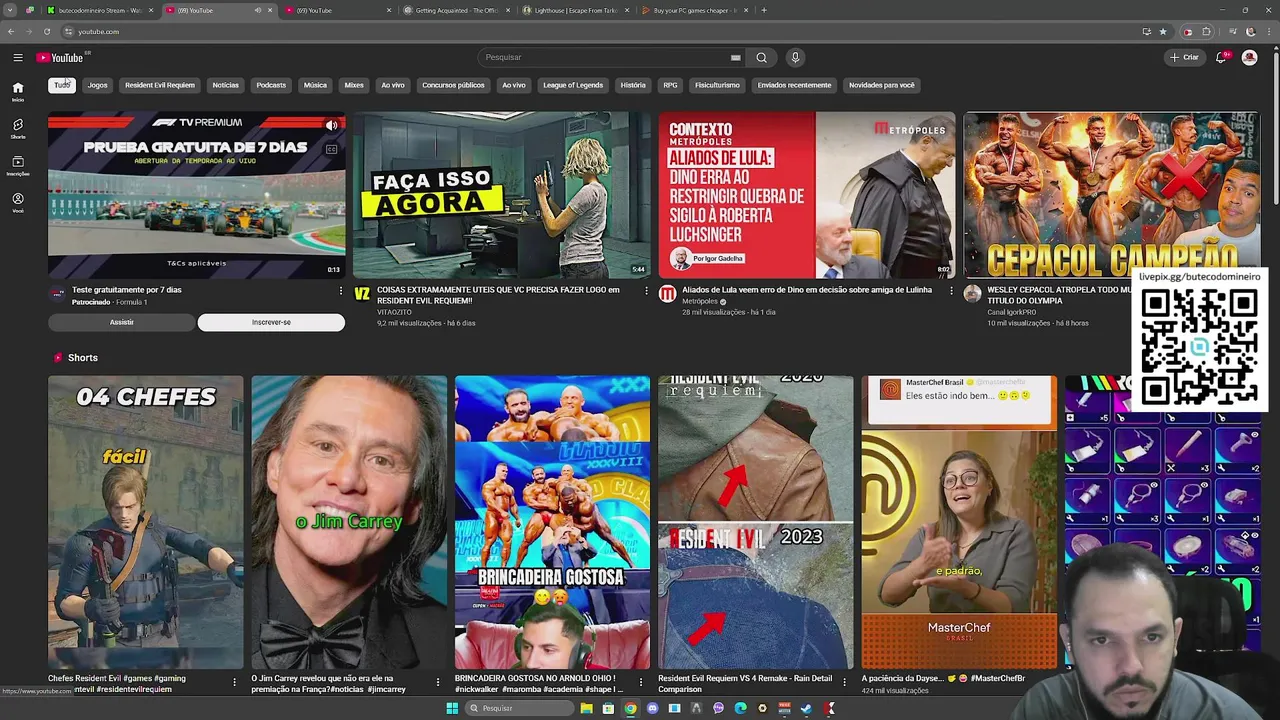Screen dimensions: 1280x720
Task: Open Inscrições in the left sidebar
Action: 18,166
